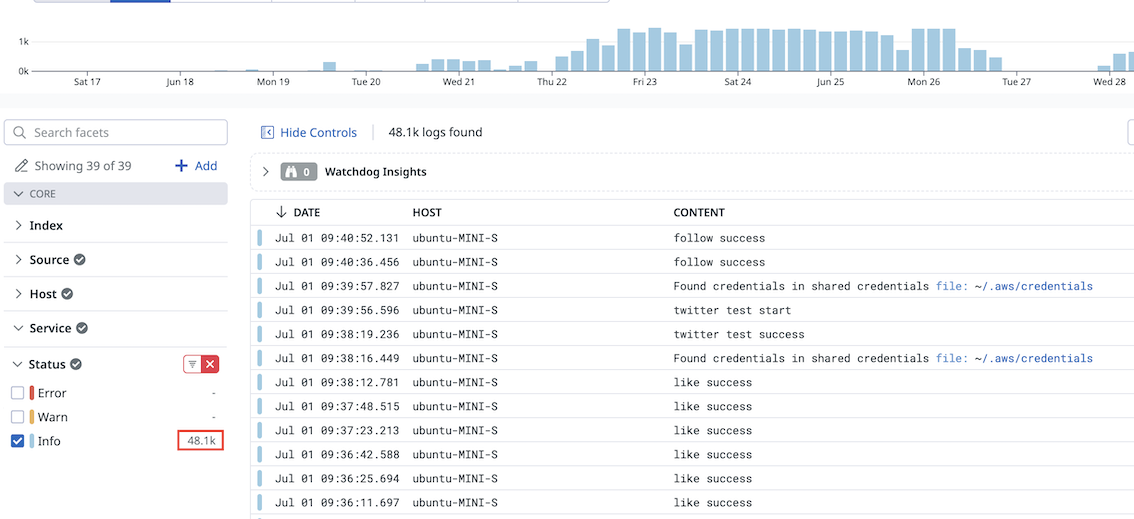This screenshot has height=519, width=1134.
Task: Click the '48.1k logs found' text
Action: 435,132
